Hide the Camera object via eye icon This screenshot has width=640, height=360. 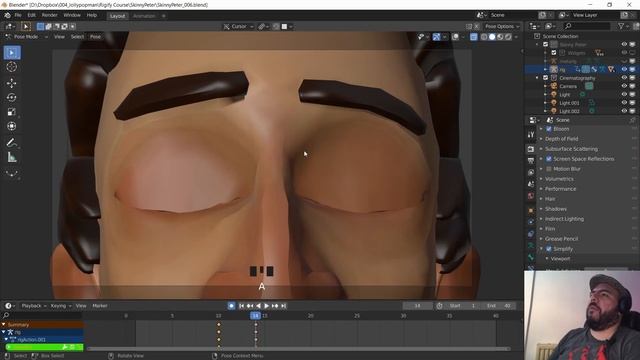624,86
